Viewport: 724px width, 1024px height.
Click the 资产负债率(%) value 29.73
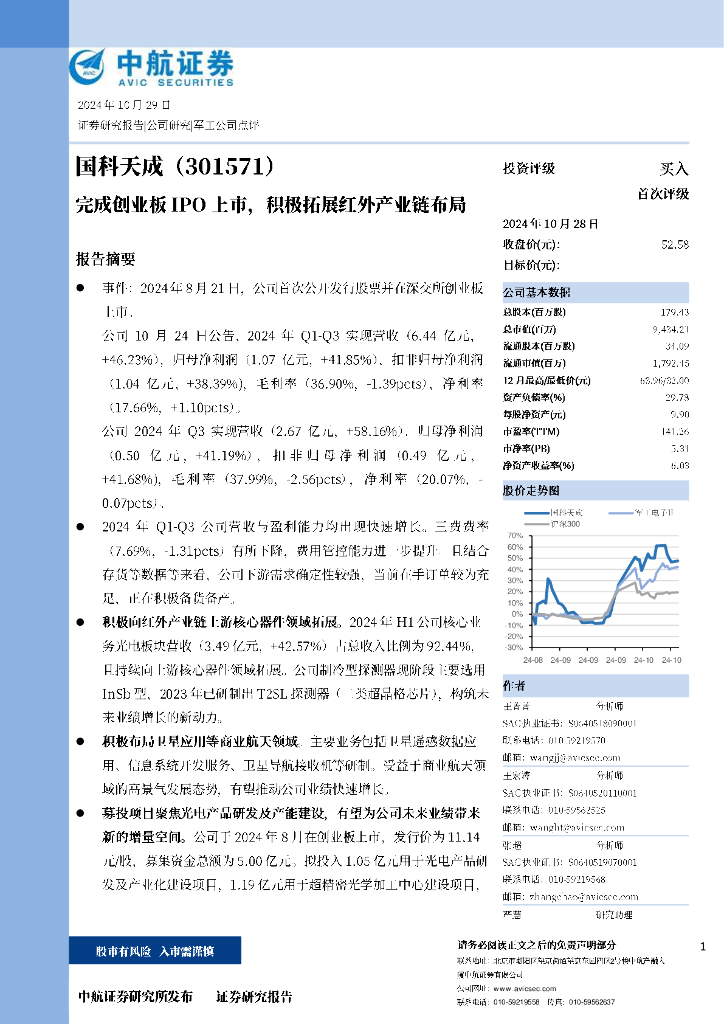pos(677,397)
